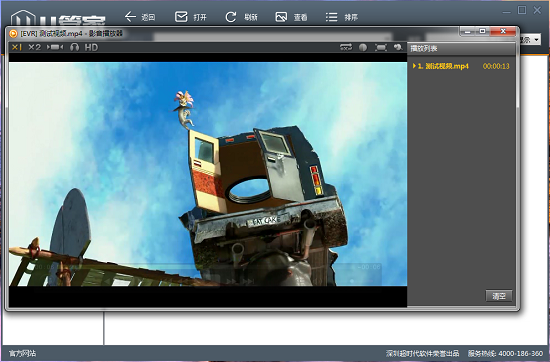
Task: Open the dropdown arrow behind player window
Action: [x=537, y=40]
